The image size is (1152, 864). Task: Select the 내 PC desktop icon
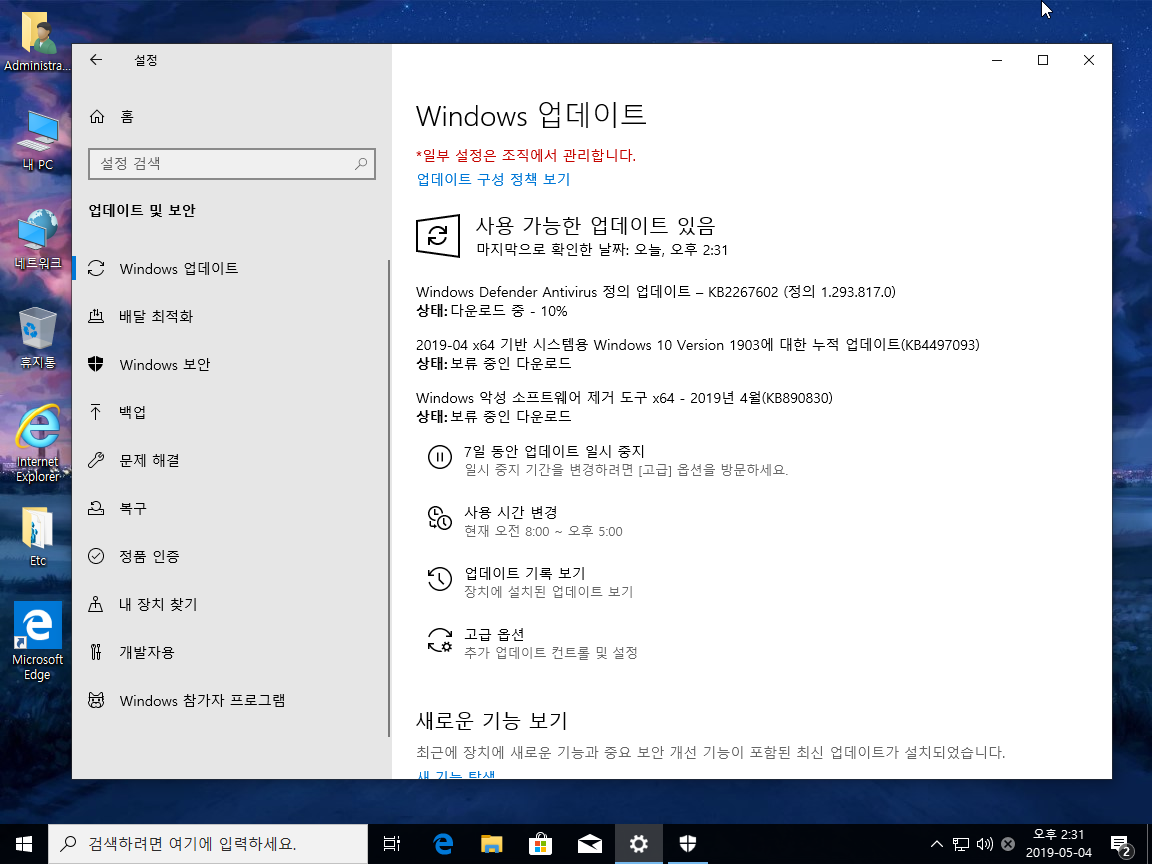[x=37, y=141]
